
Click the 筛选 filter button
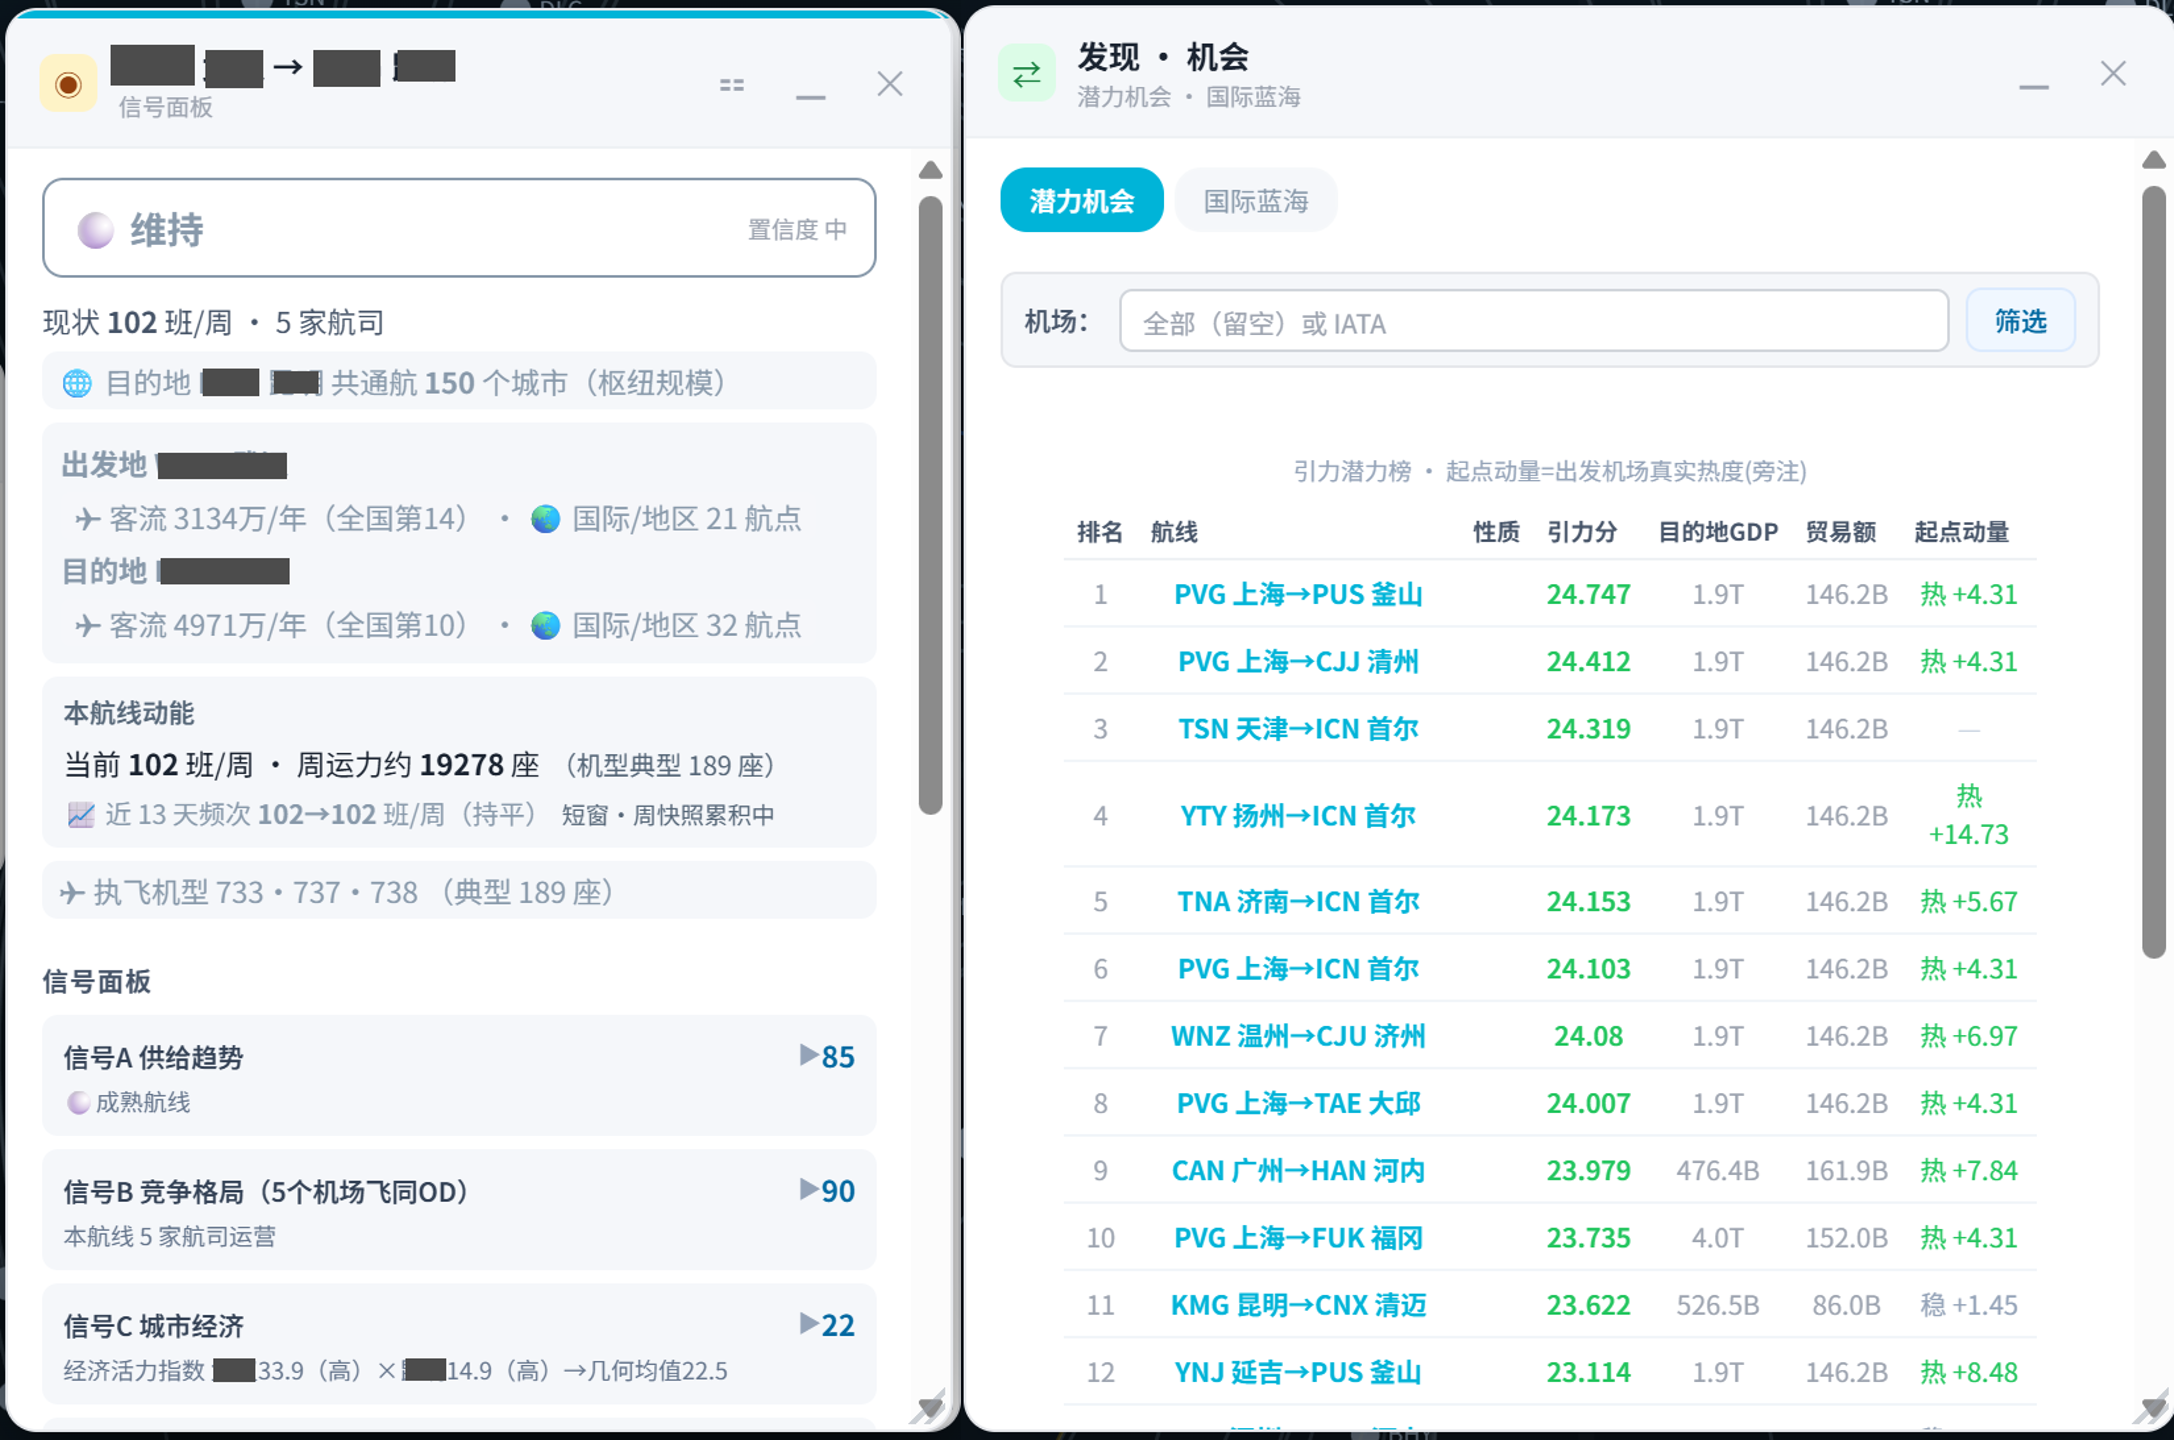tap(2020, 321)
